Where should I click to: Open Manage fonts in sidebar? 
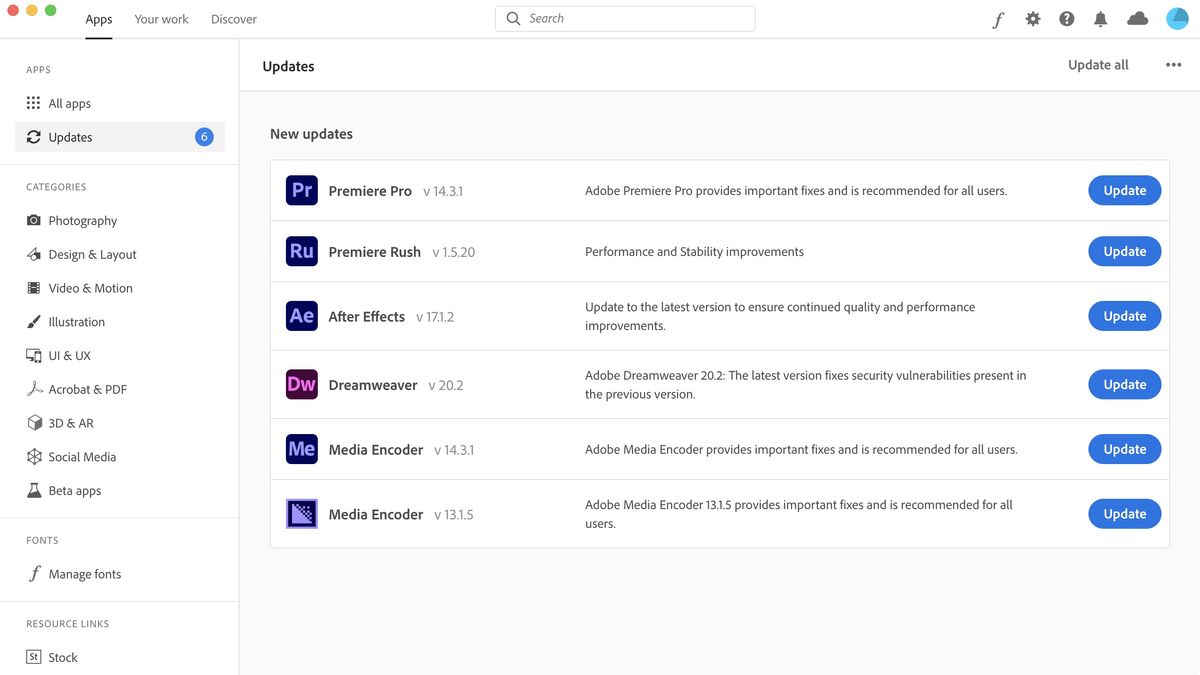pyautogui.click(x=84, y=574)
